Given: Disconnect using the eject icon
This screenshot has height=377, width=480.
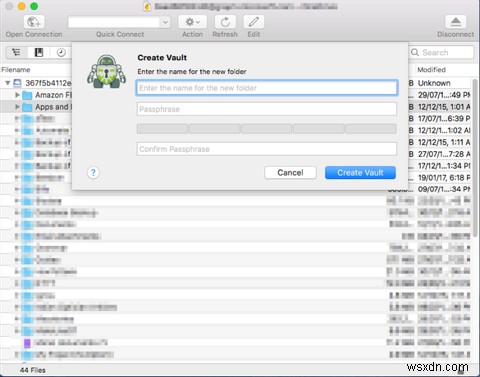Looking at the screenshot, I should [x=455, y=22].
